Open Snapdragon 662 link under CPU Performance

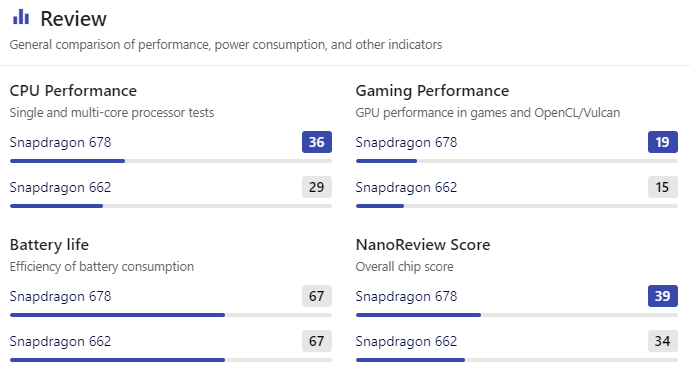[x=60, y=187]
